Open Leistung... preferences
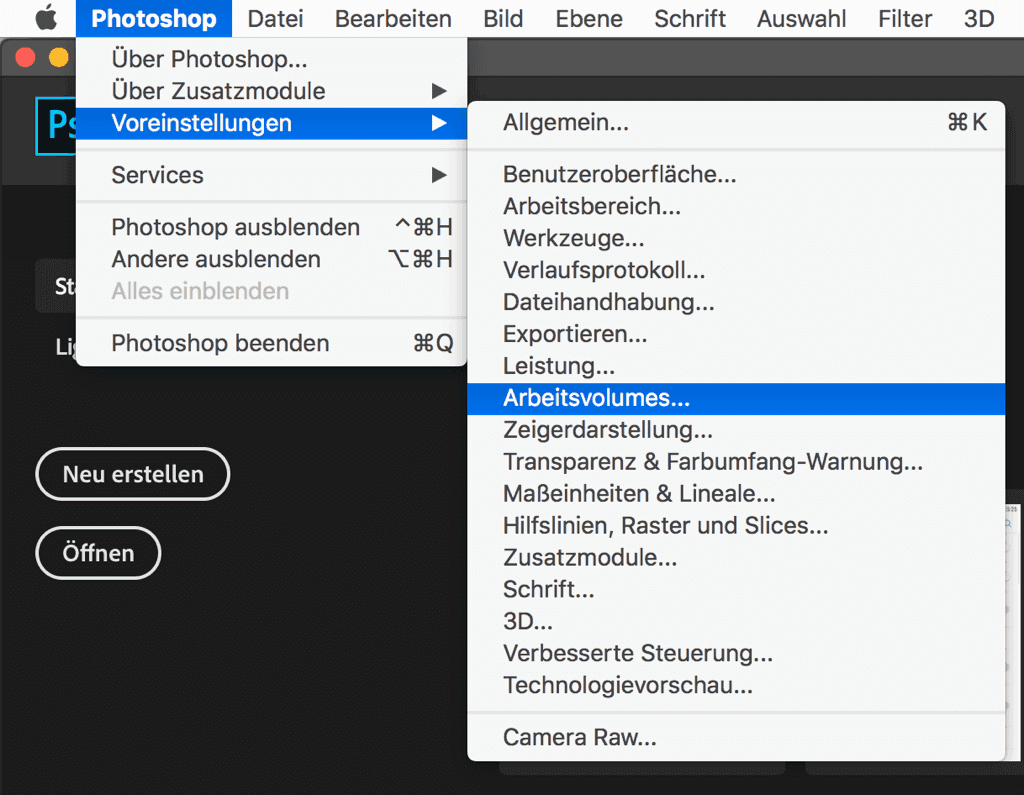The image size is (1024, 795). click(x=736, y=366)
